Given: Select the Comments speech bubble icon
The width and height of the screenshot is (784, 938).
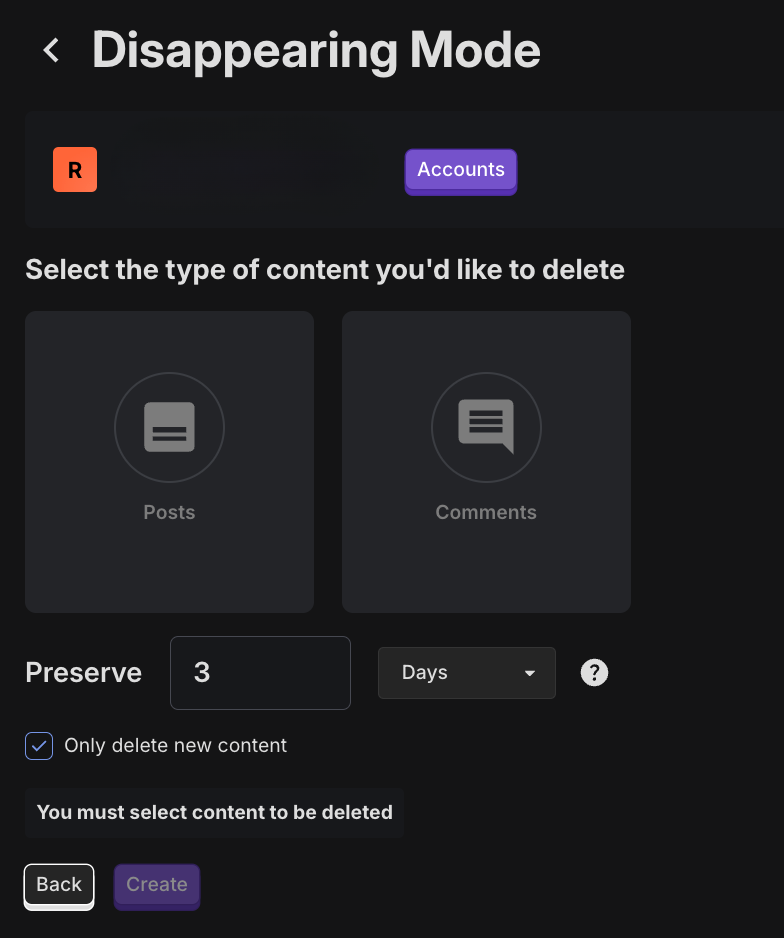Looking at the screenshot, I should point(486,428).
